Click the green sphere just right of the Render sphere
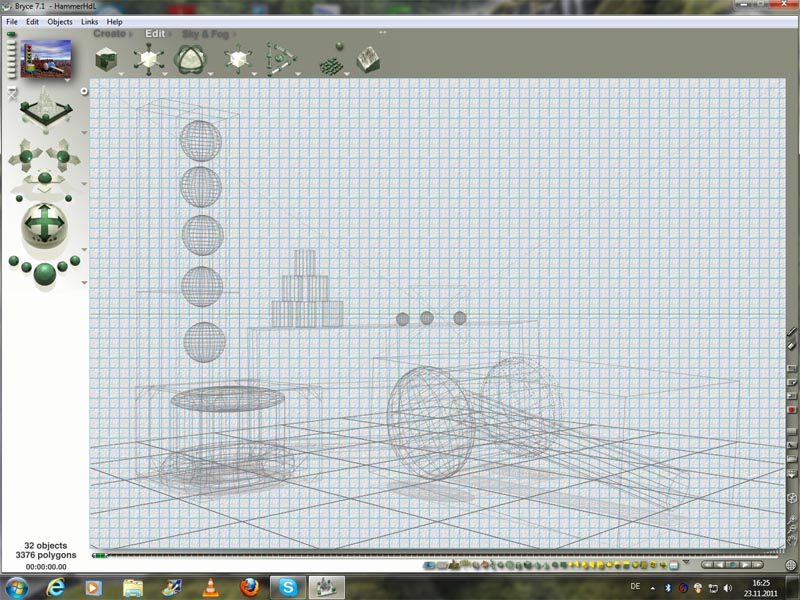800x600 pixels. pos(62,266)
